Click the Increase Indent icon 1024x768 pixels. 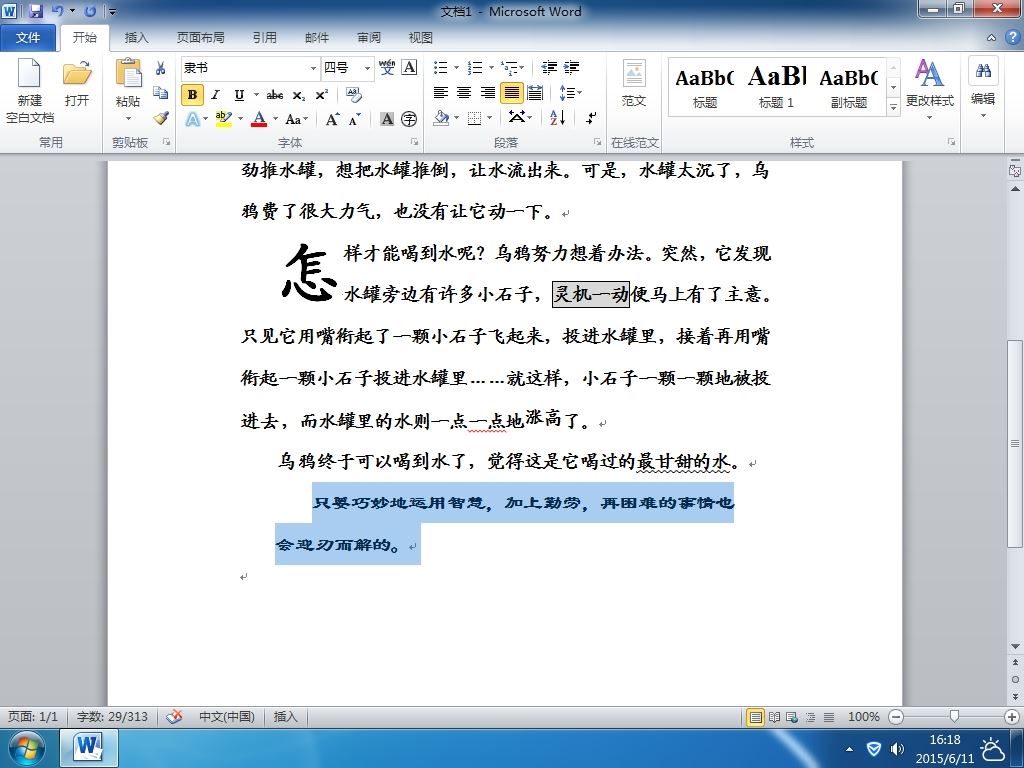pos(571,67)
